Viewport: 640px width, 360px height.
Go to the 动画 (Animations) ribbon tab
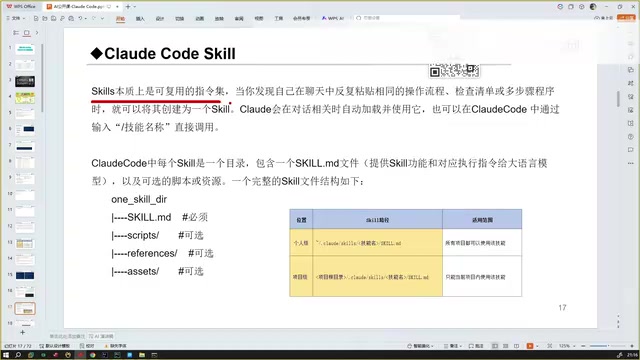point(200,18)
